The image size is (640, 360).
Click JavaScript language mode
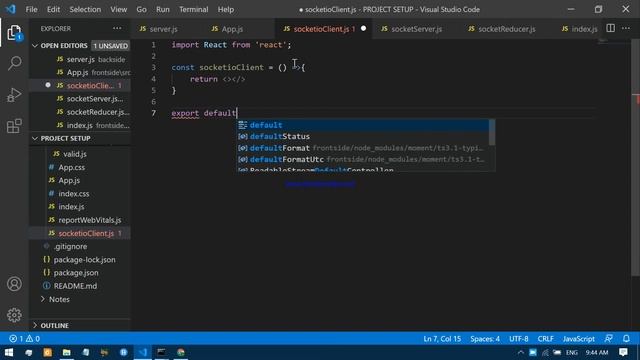click(x=578, y=338)
